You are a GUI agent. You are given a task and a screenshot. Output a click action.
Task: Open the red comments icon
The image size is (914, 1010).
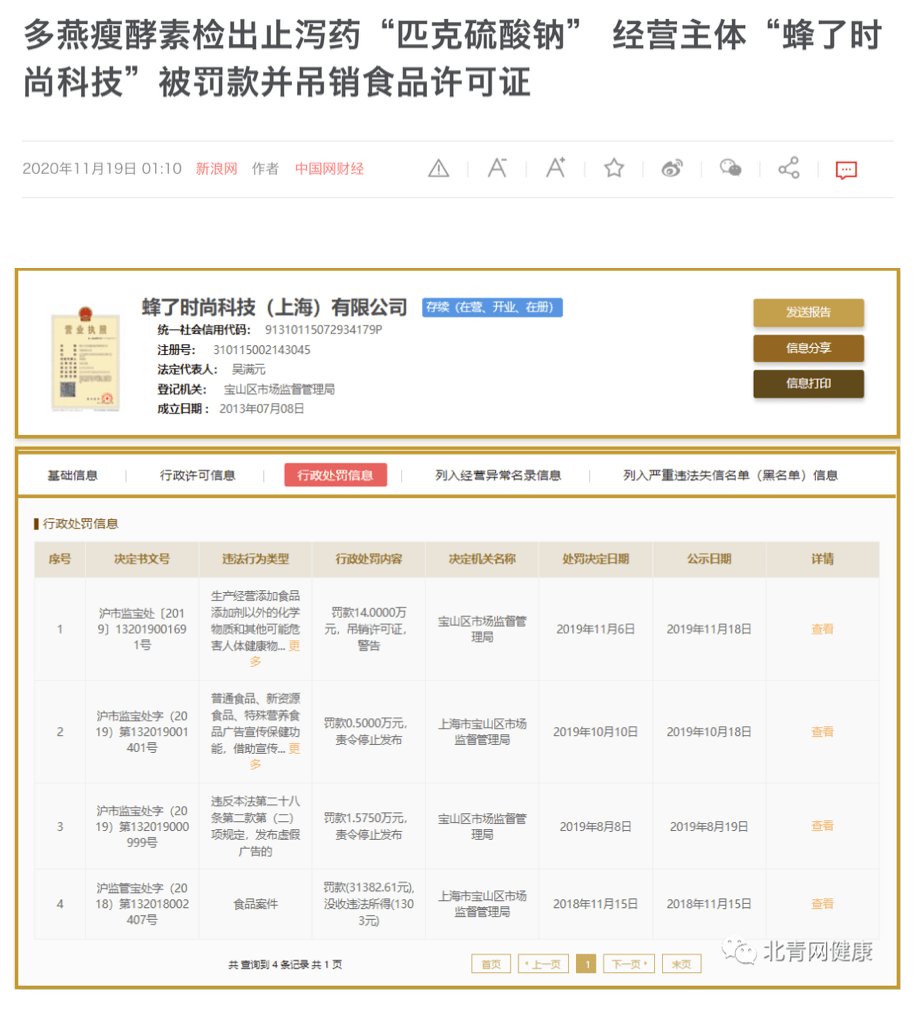(846, 170)
